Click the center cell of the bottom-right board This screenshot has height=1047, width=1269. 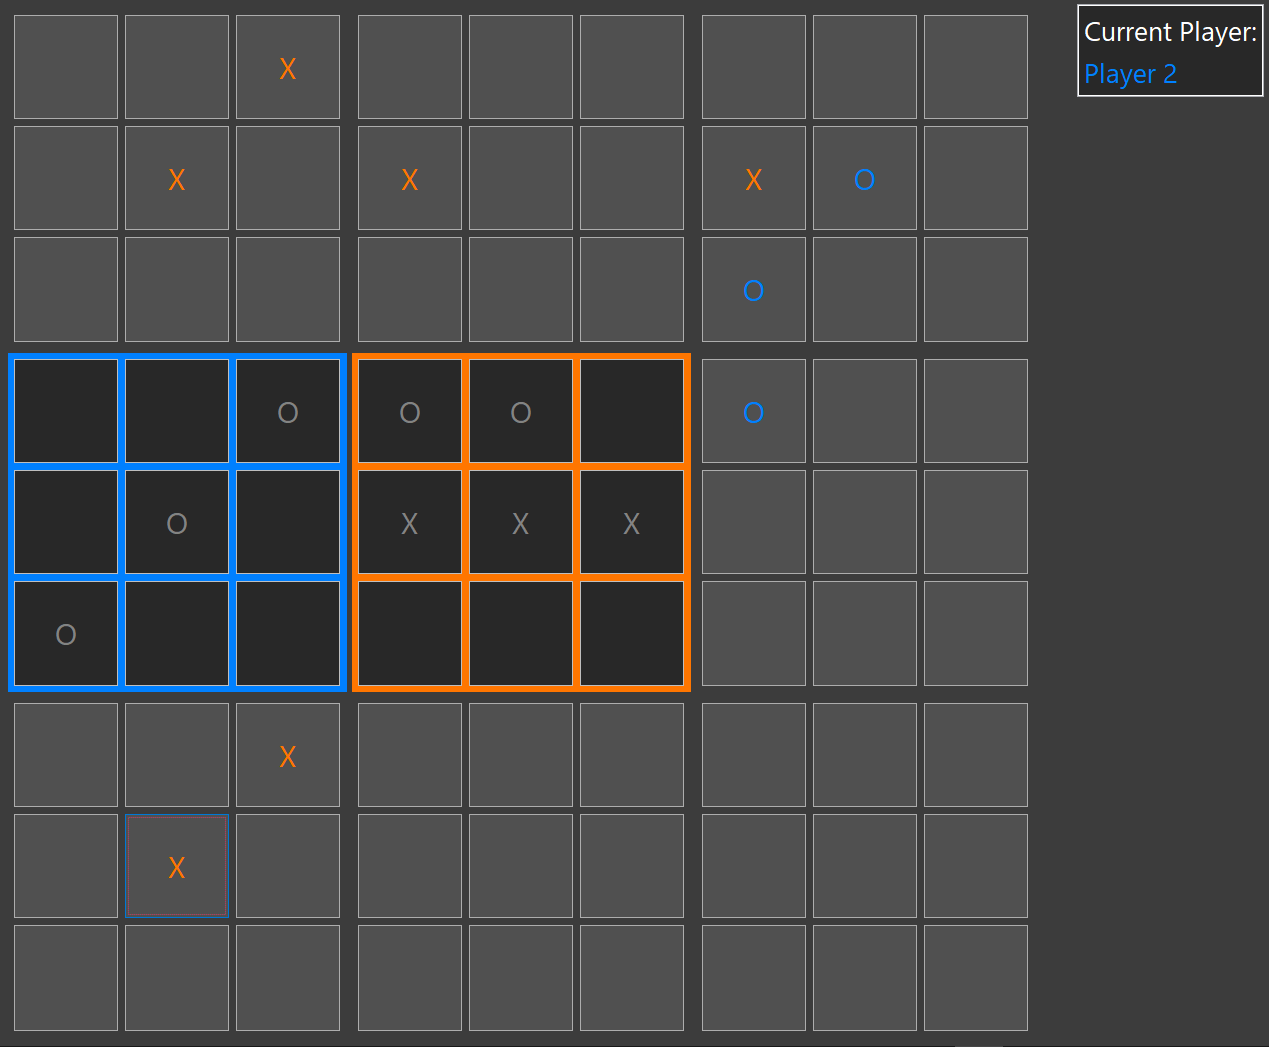(864, 866)
